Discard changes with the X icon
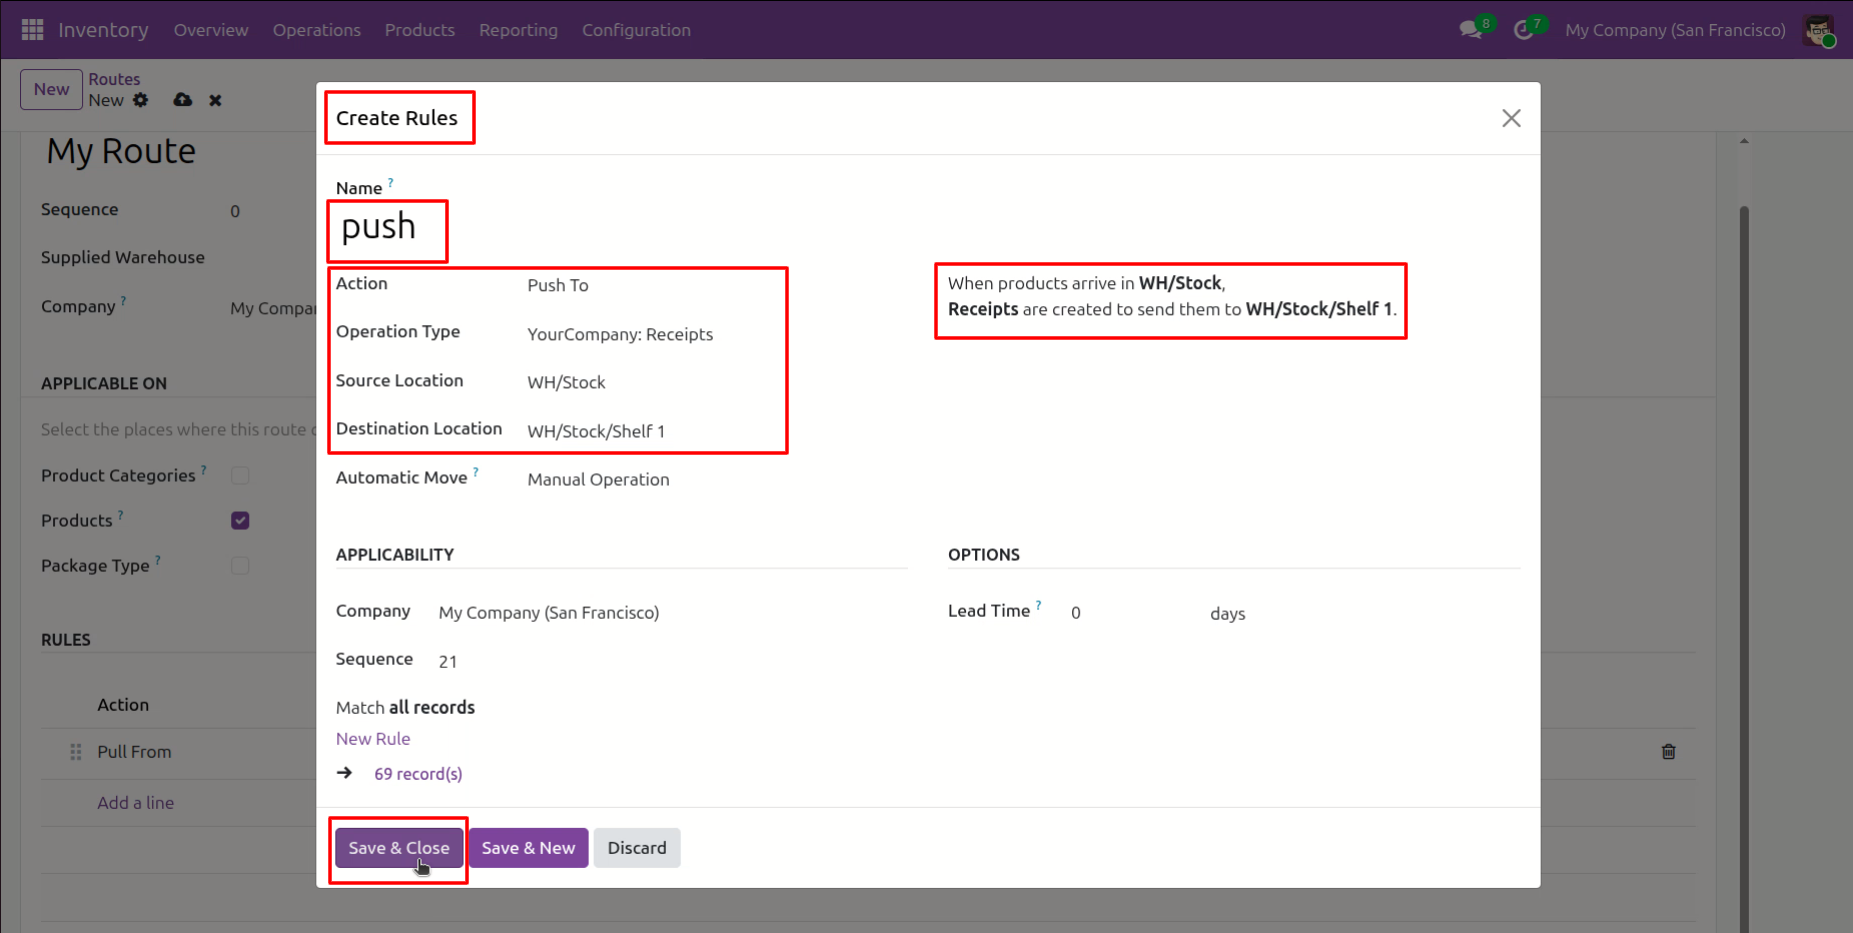1853x933 pixels. 215,100
